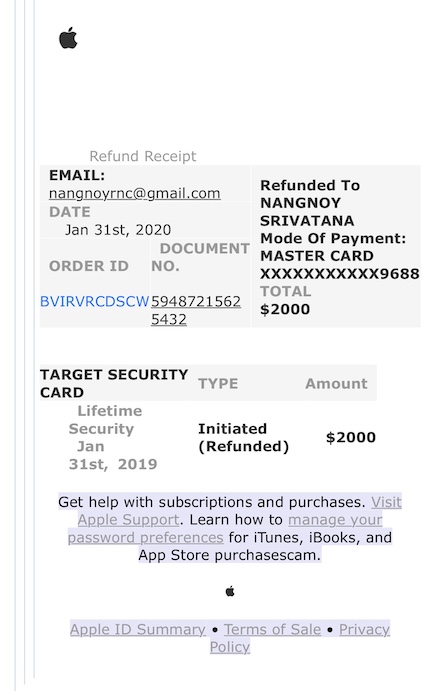Open the Privacy Policy link

click(300, 638)
